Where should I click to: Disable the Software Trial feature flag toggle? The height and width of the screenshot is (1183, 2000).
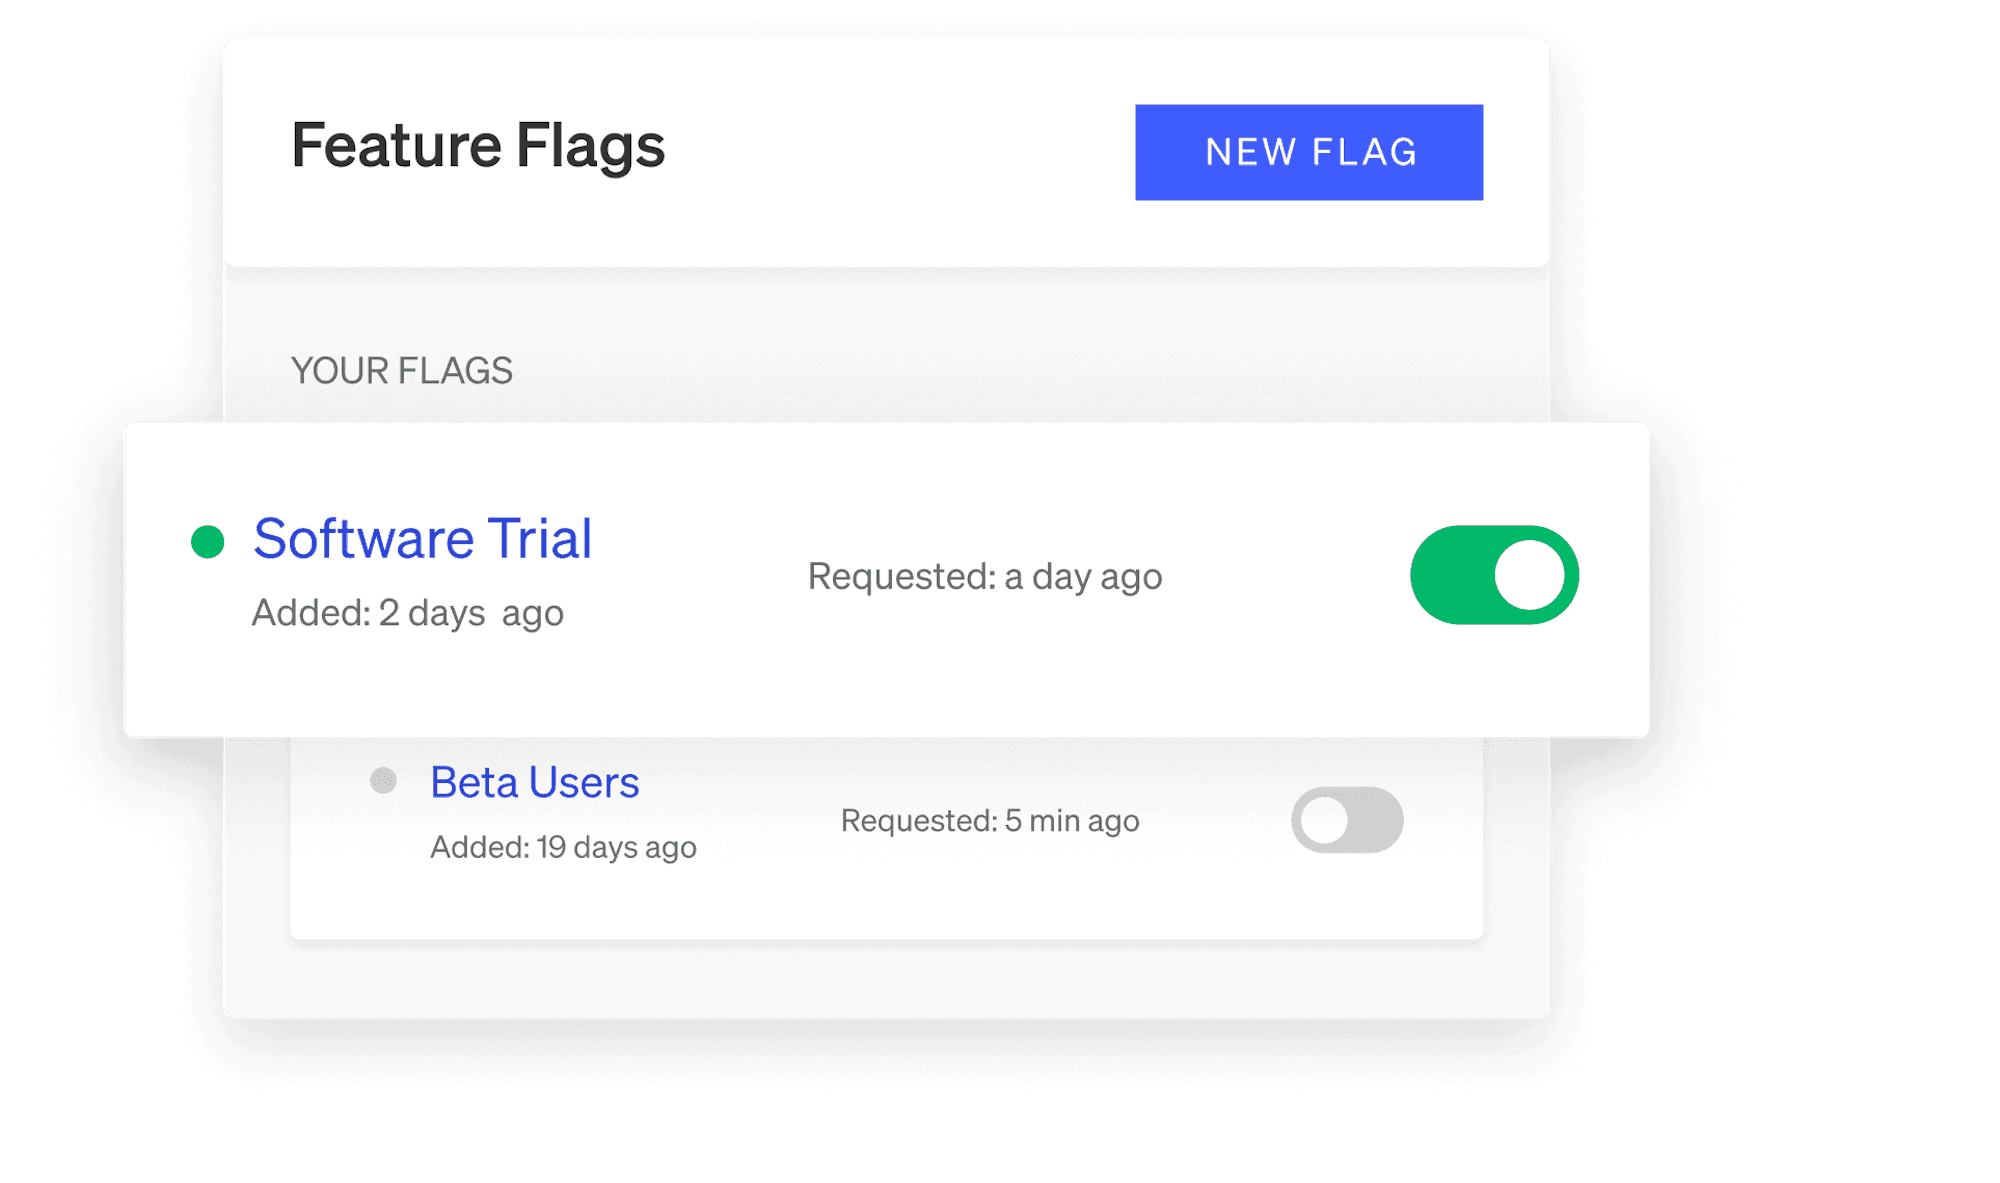[1493, 574]
